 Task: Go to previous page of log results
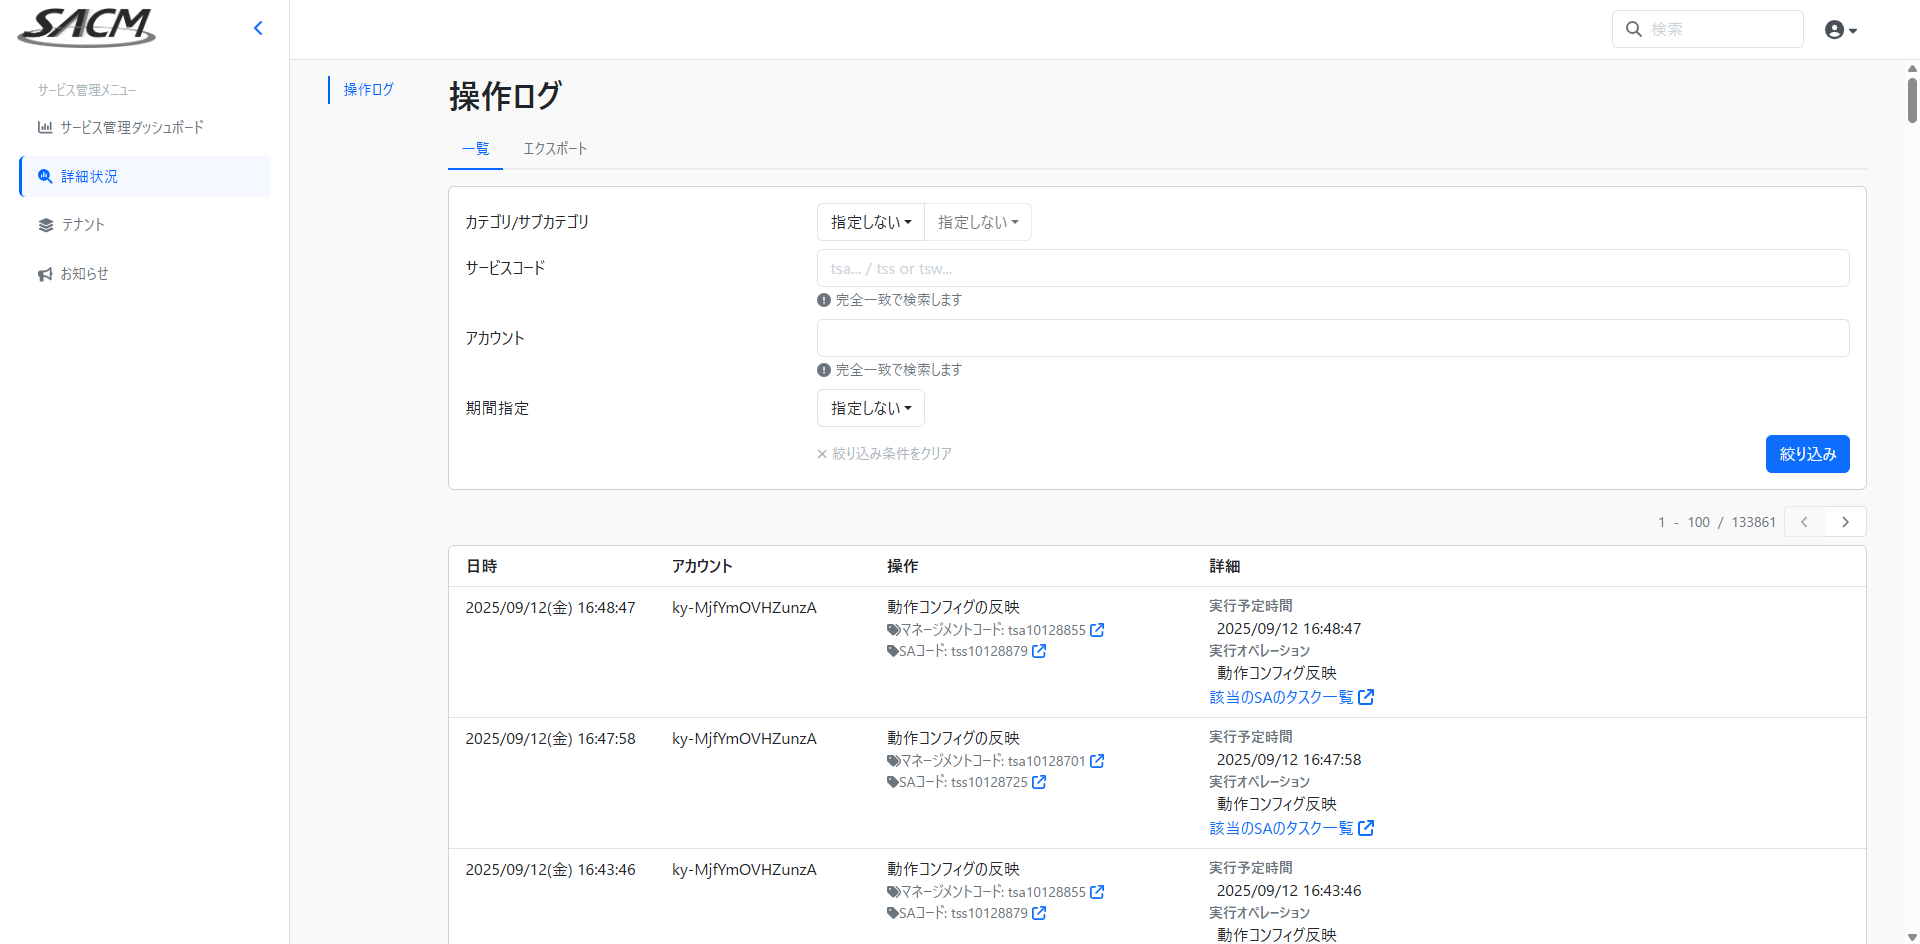click(x=1804, y=522)
